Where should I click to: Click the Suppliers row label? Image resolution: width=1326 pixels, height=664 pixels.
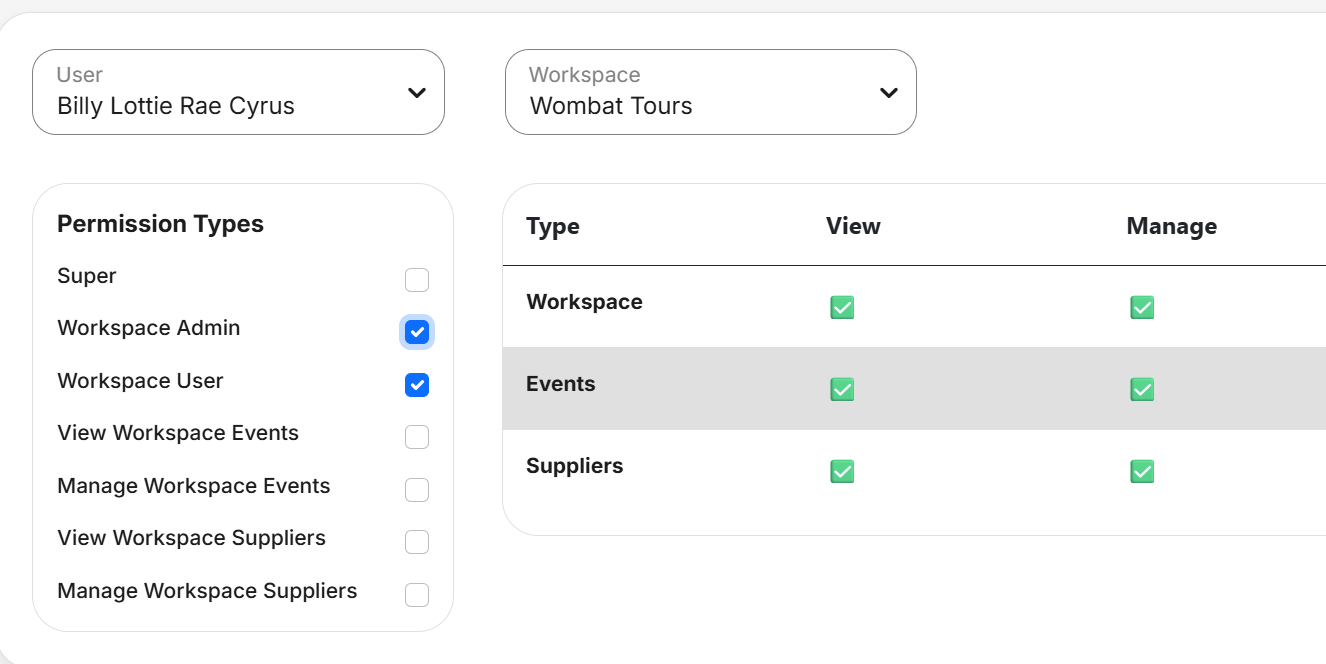575,466
